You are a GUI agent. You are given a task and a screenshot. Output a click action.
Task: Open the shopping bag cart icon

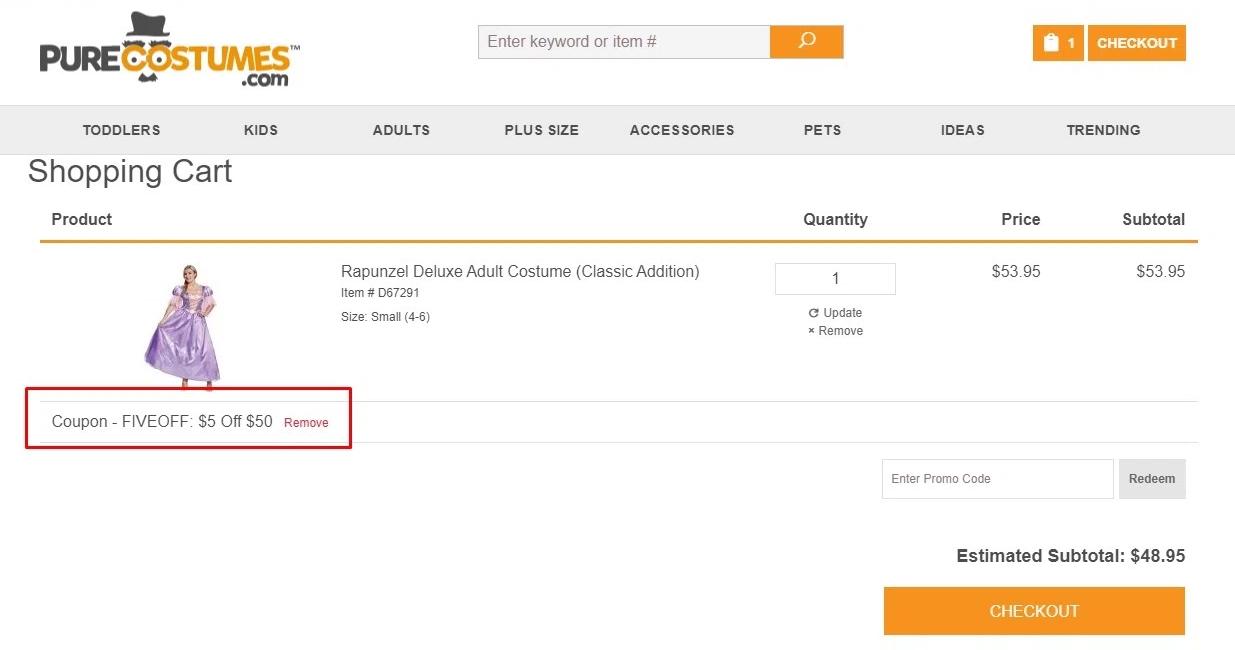[x=1058, y=43]
